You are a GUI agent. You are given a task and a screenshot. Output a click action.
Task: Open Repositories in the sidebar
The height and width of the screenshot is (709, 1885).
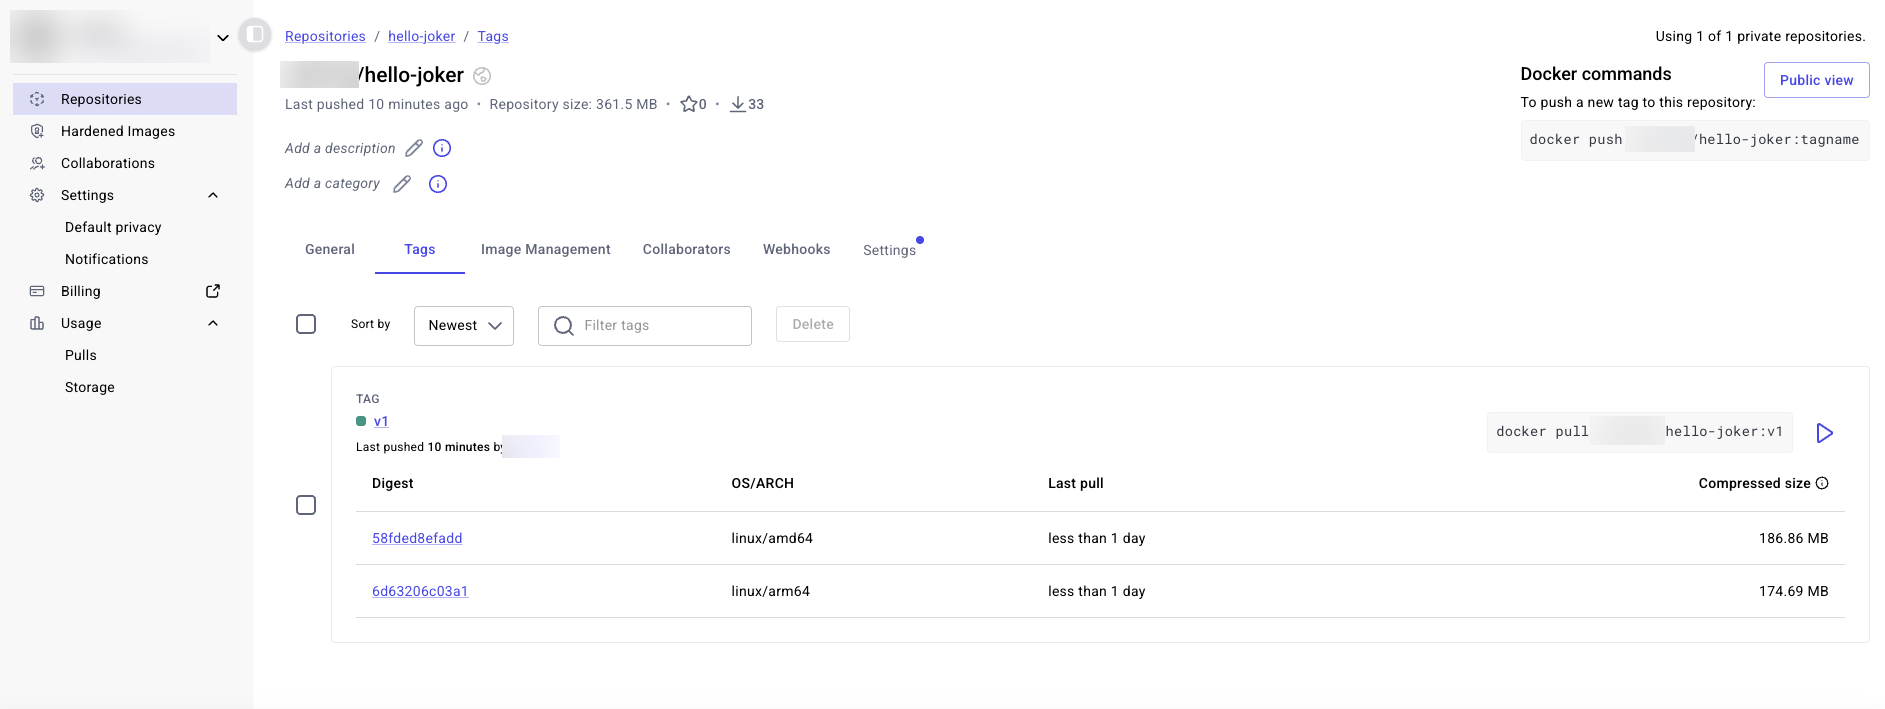point(125,99)
